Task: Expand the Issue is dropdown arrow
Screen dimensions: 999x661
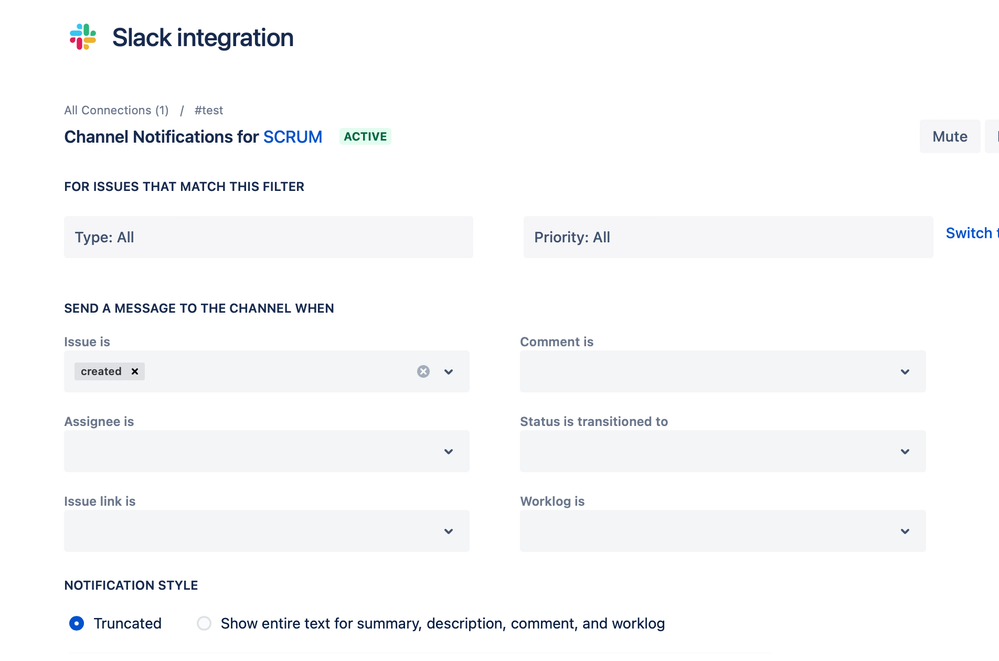Action: point(449,371)
